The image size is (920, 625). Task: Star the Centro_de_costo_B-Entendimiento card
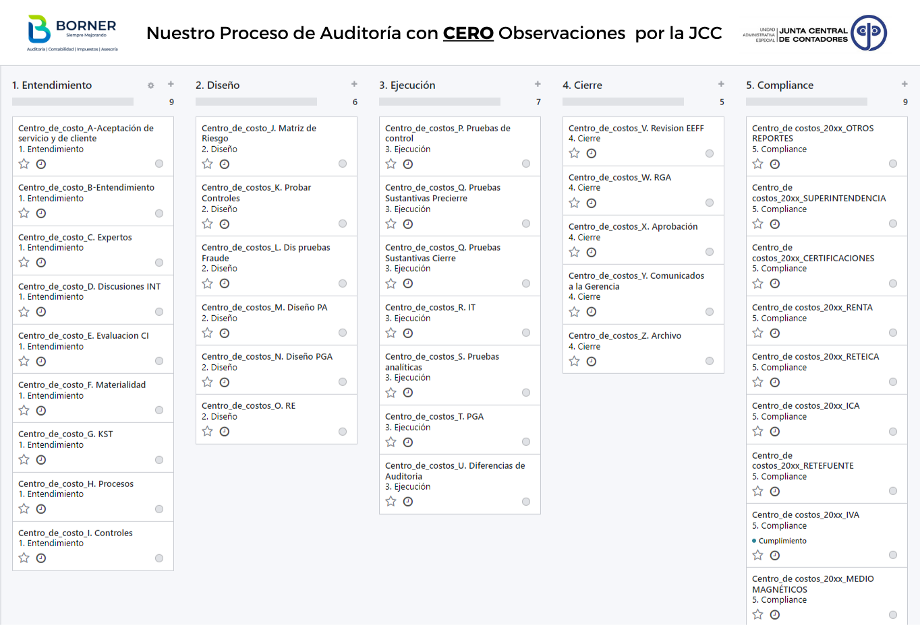click(24, 213)
